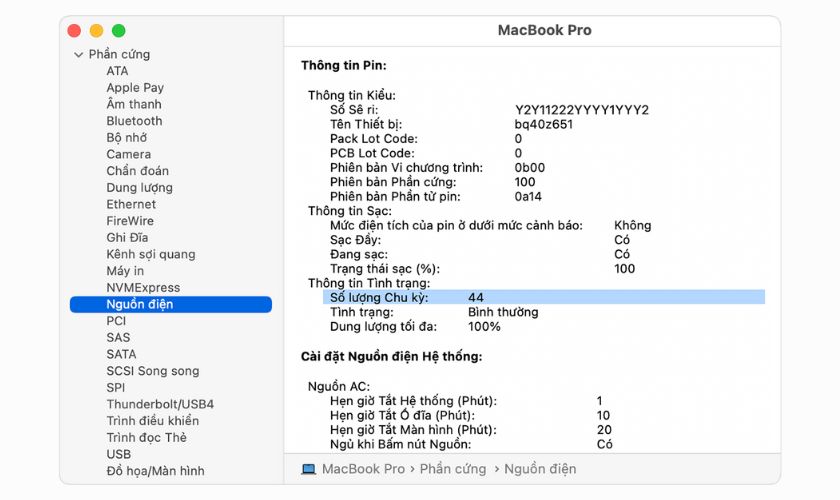Click MacBook Pro in the path bar
The height and width of the screenshot is (500, 840).
(x=363, y=469)
